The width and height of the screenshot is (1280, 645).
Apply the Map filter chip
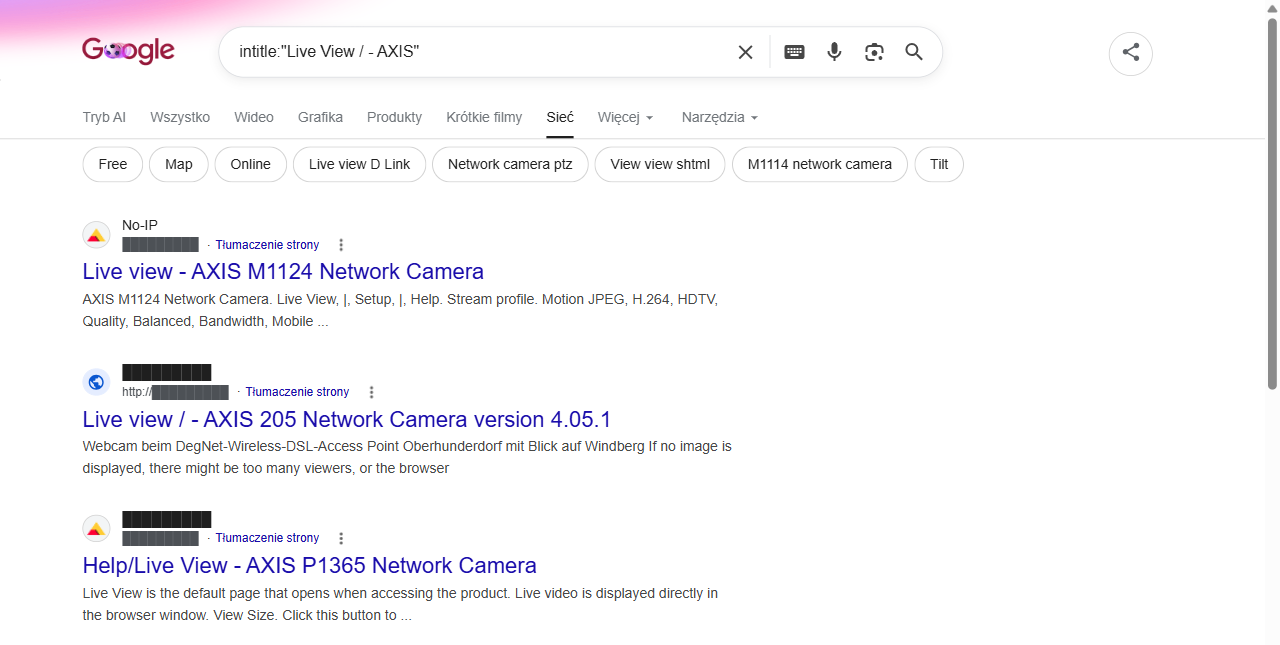pyautogui.click(x=179, y=164)
